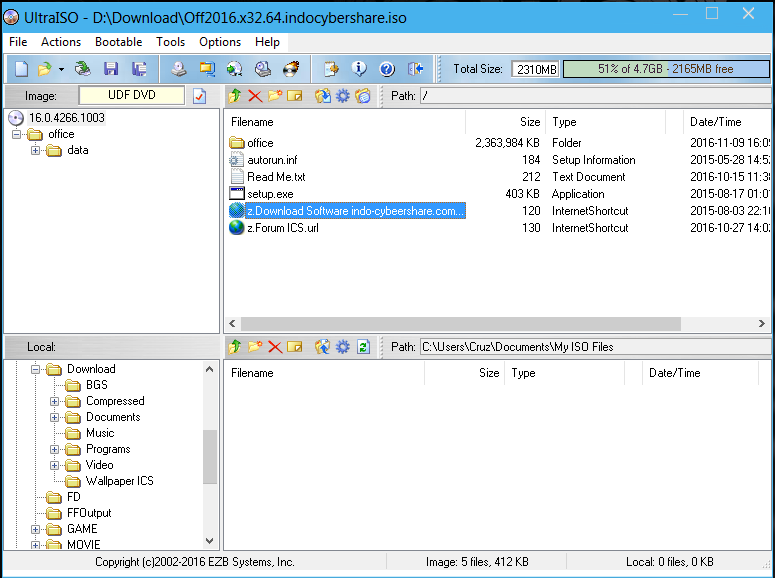Viewport: 775px width, 578px height.
Task: Open the blue Help question mark icon
Action: click(x=387, y=69)
